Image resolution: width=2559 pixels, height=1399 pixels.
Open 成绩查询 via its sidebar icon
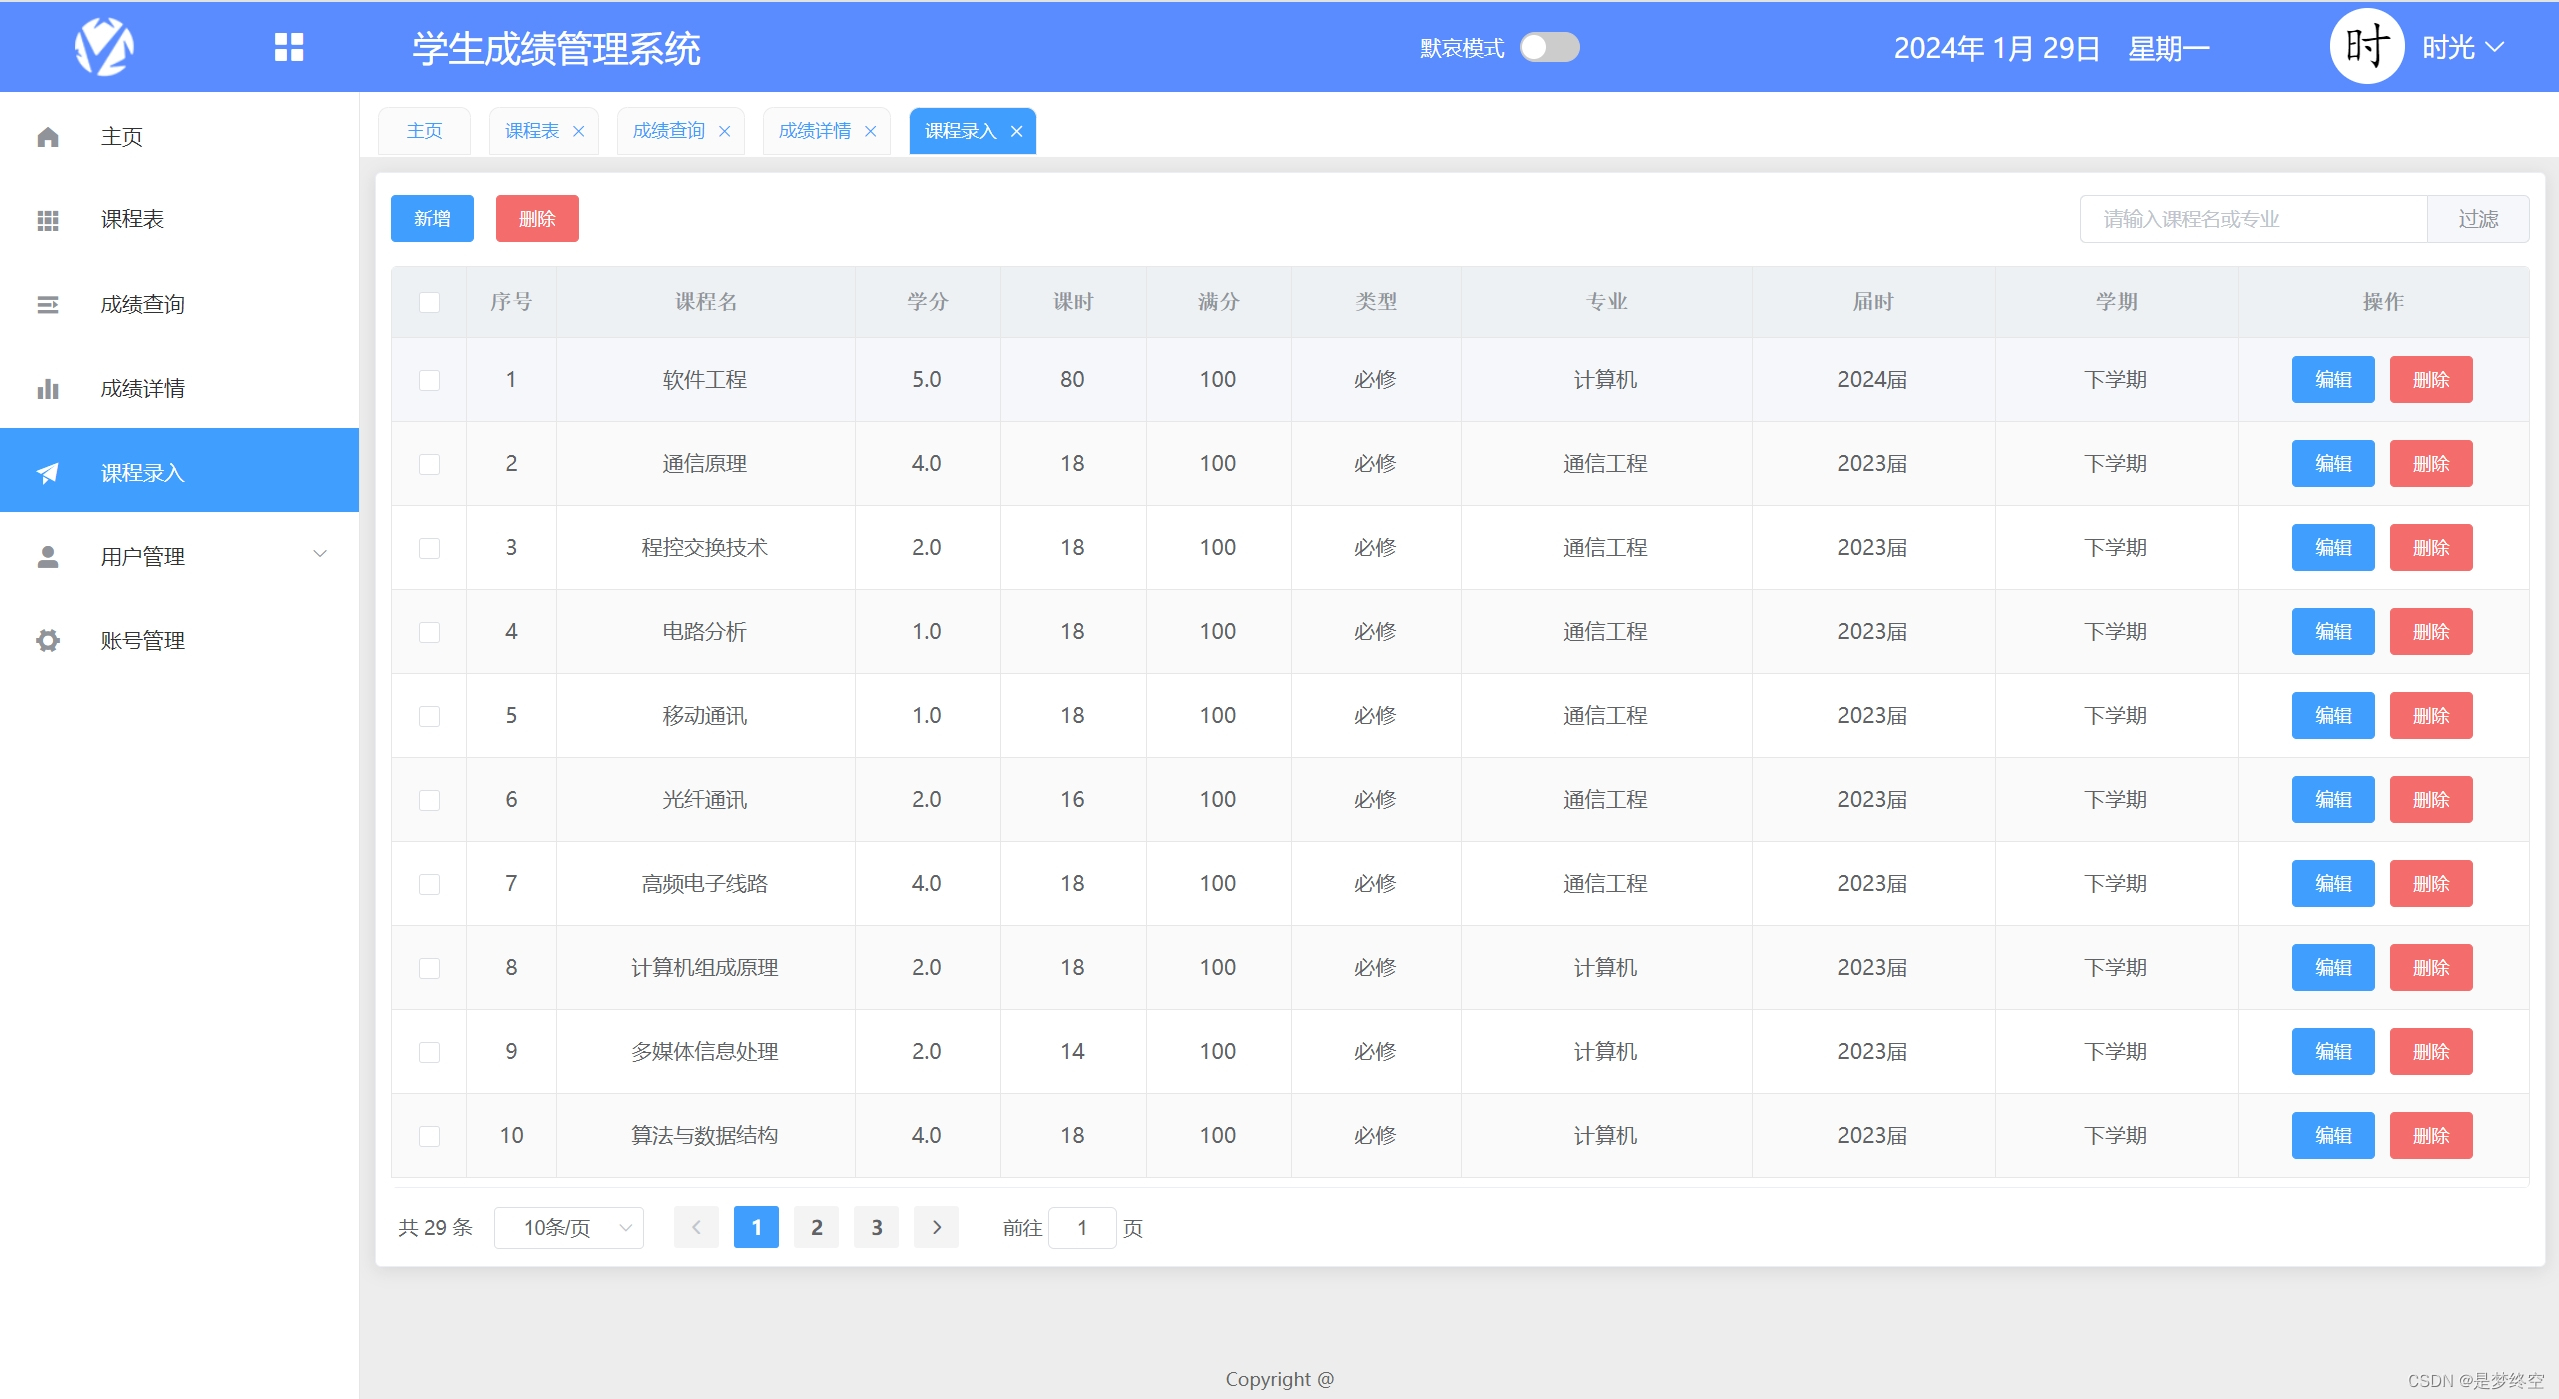(x=47, y=304)
